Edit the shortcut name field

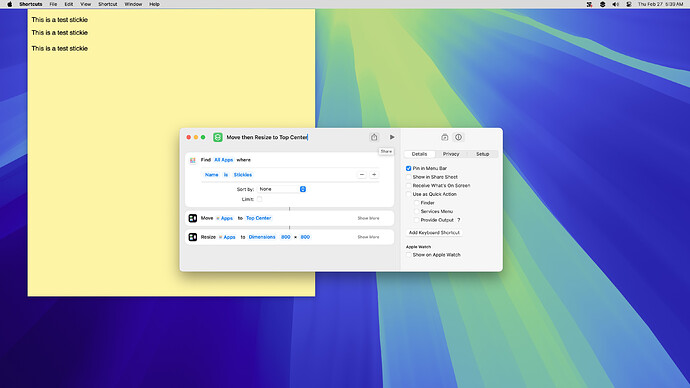(x=267, y=137)
